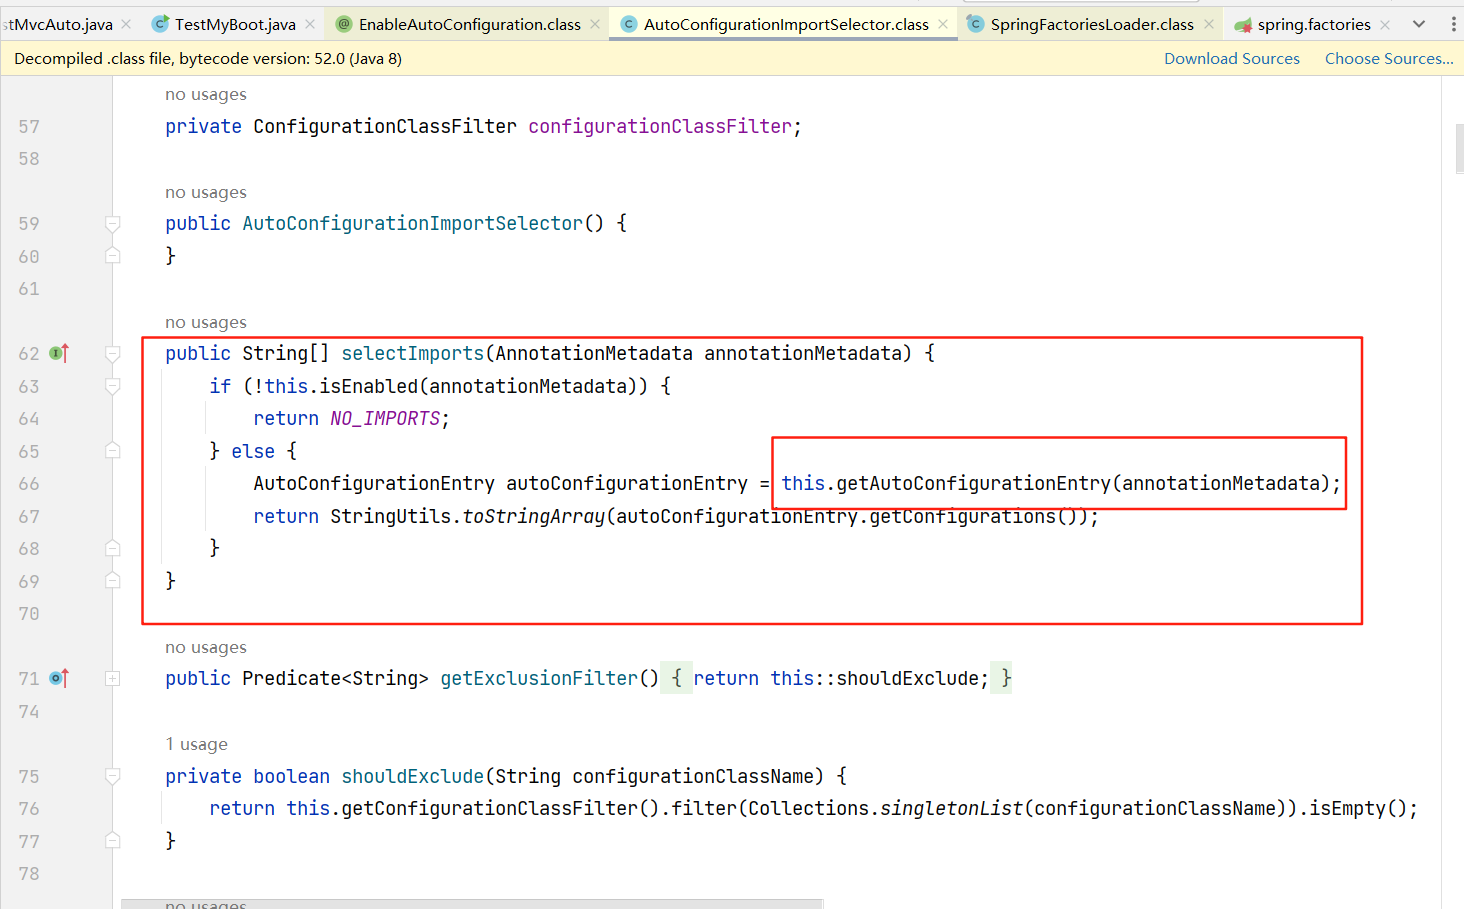This screenshot has width=1464, height=909.
Task: Collapse selectImports method on line 62
Action: pyautogui.click(x=113, y=354)
